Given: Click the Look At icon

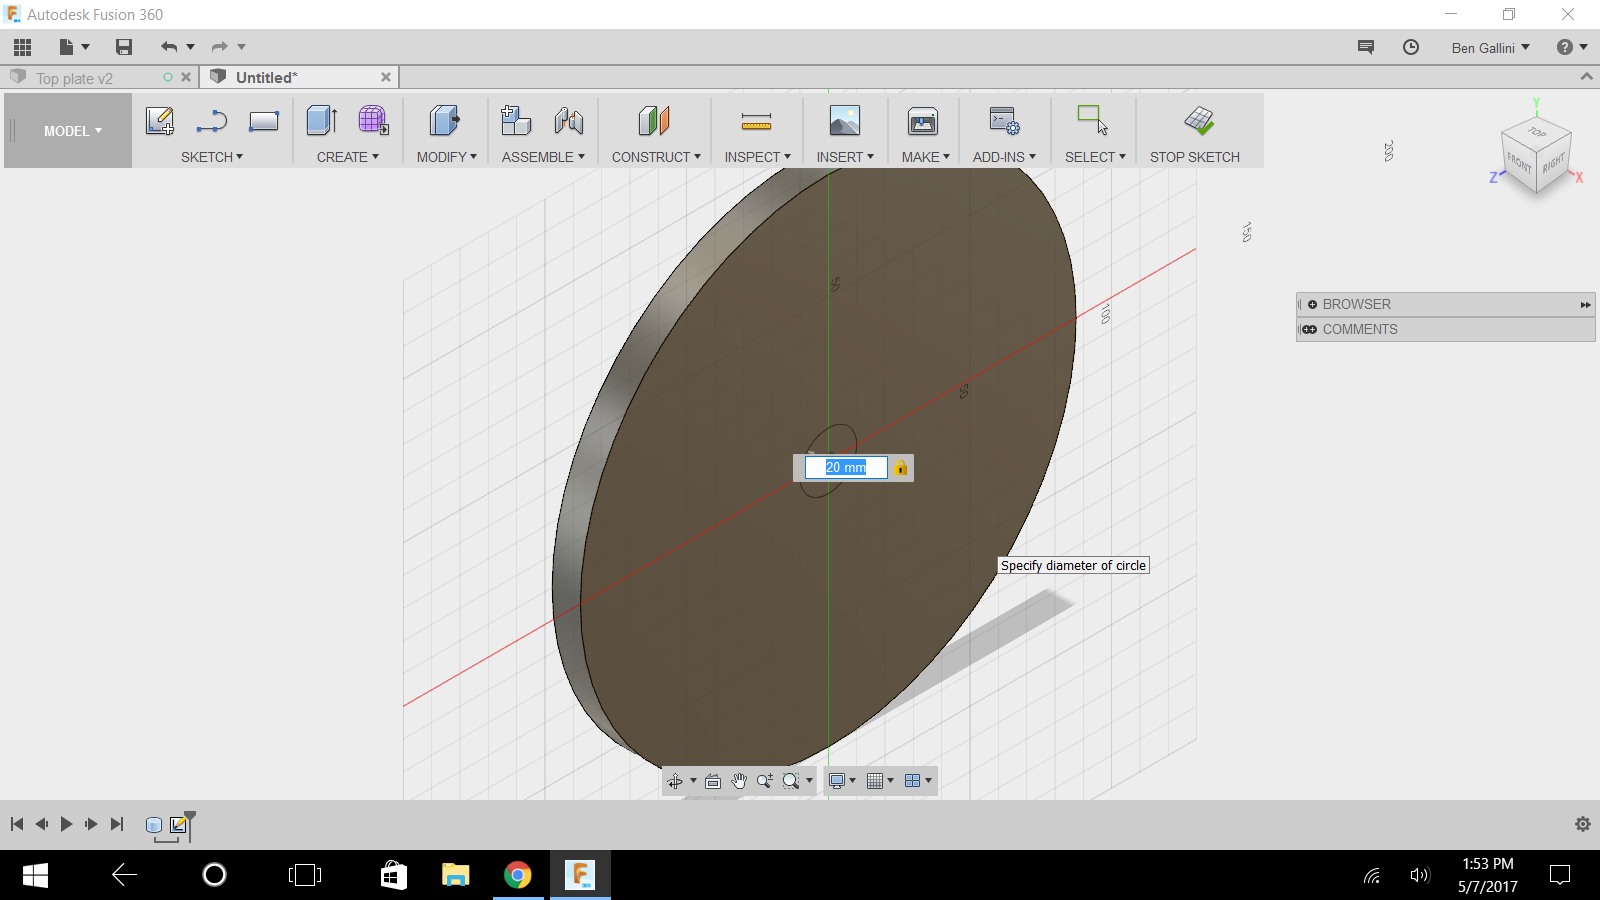Looking at the screenshot, I should point(713,781).
